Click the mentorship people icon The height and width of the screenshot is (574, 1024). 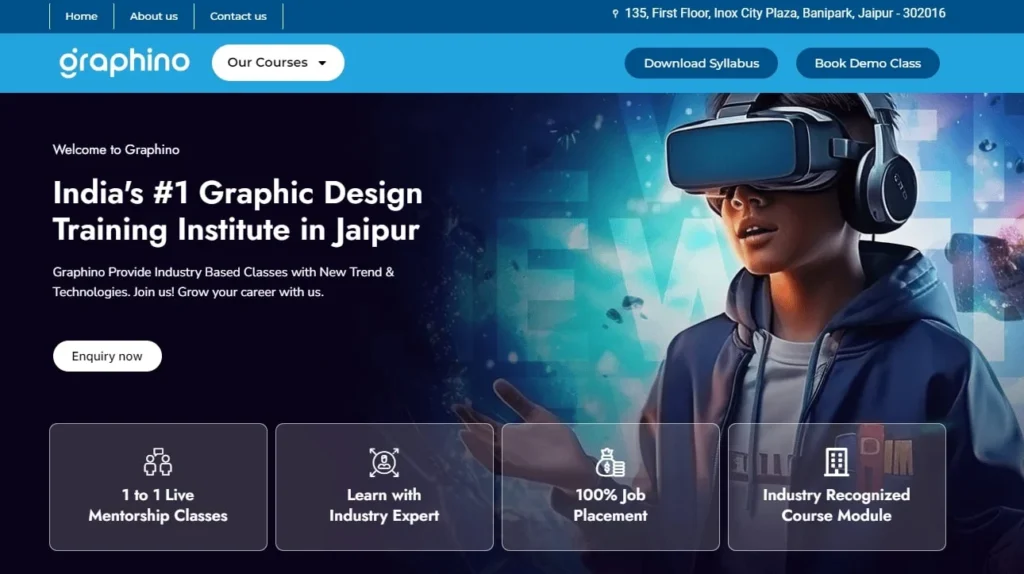(x=158, y=462)
